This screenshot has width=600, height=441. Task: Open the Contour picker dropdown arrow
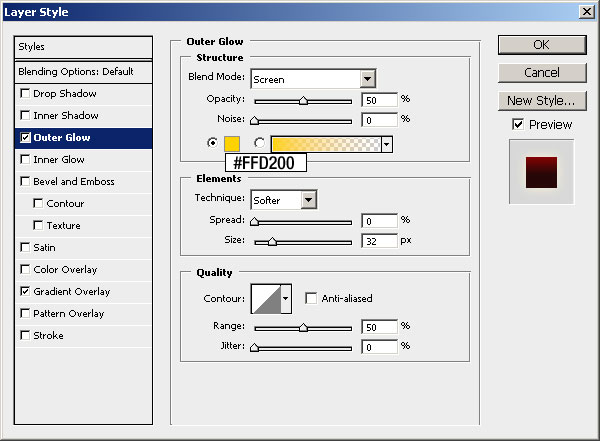[285, 299]
